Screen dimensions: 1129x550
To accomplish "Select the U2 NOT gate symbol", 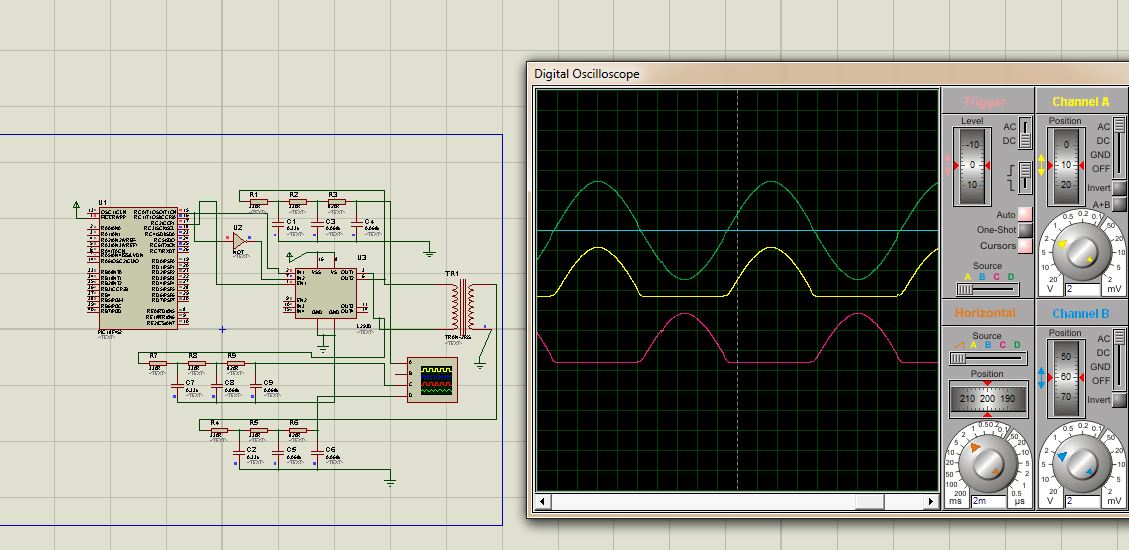I will [240, 243].
